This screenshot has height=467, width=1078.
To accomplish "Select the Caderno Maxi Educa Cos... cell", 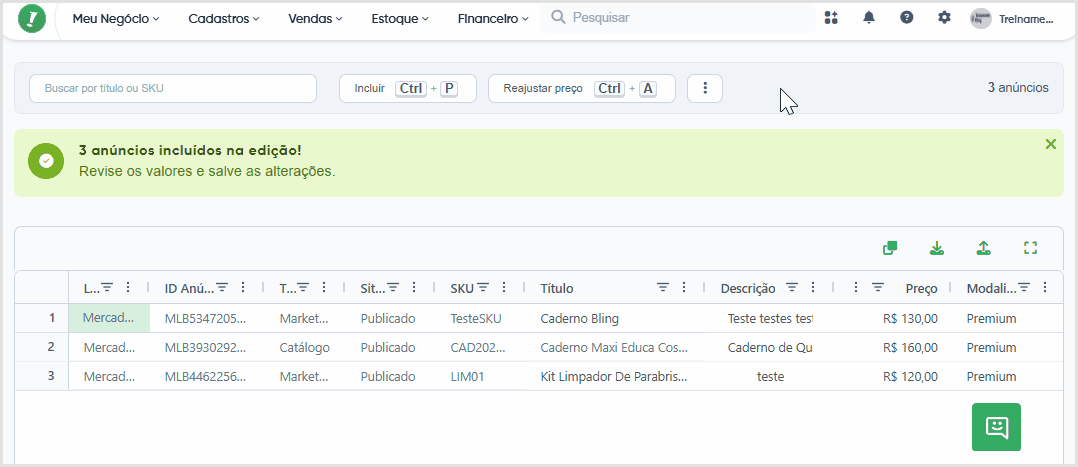I will point(615,347).
